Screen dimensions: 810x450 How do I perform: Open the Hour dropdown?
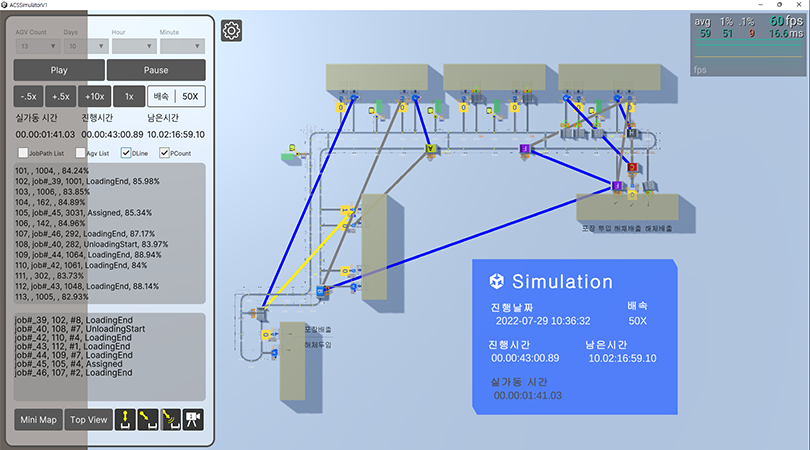tap(132, 46)
